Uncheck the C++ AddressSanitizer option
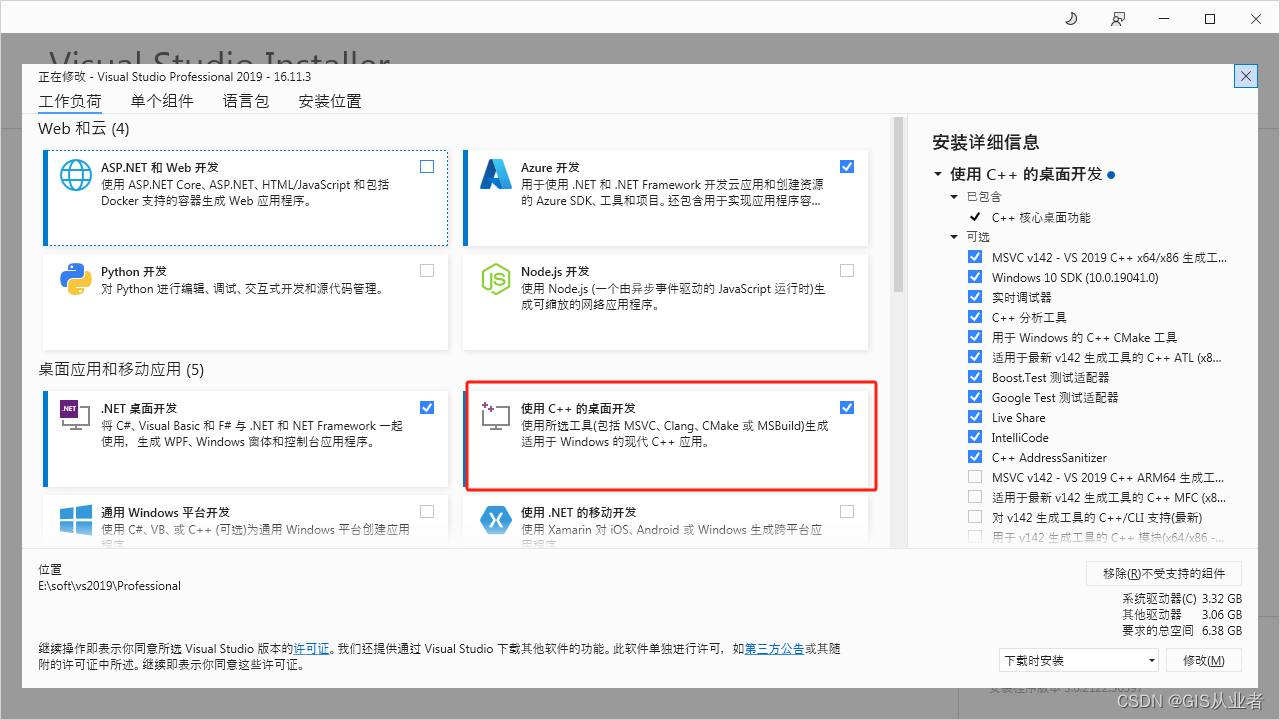Screen dimensions: 1280x720 point(975,457)
